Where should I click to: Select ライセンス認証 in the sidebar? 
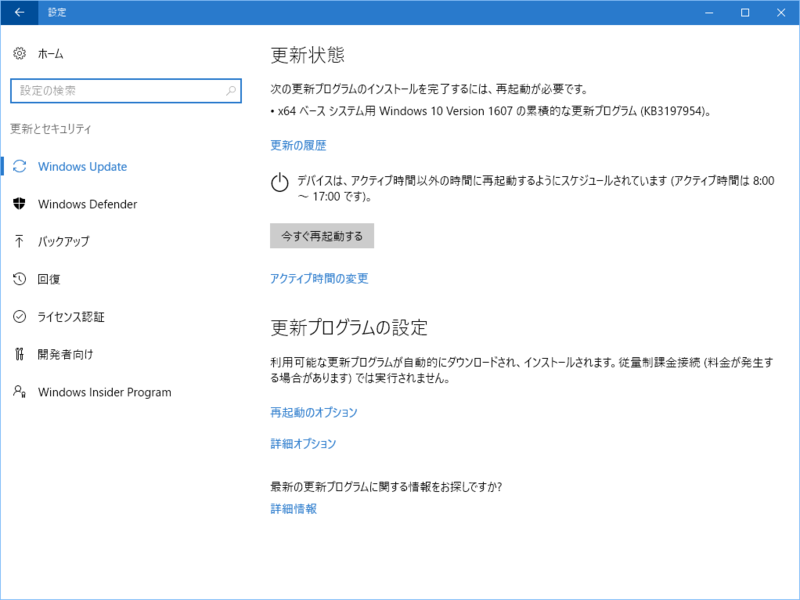tap(71, 317)
